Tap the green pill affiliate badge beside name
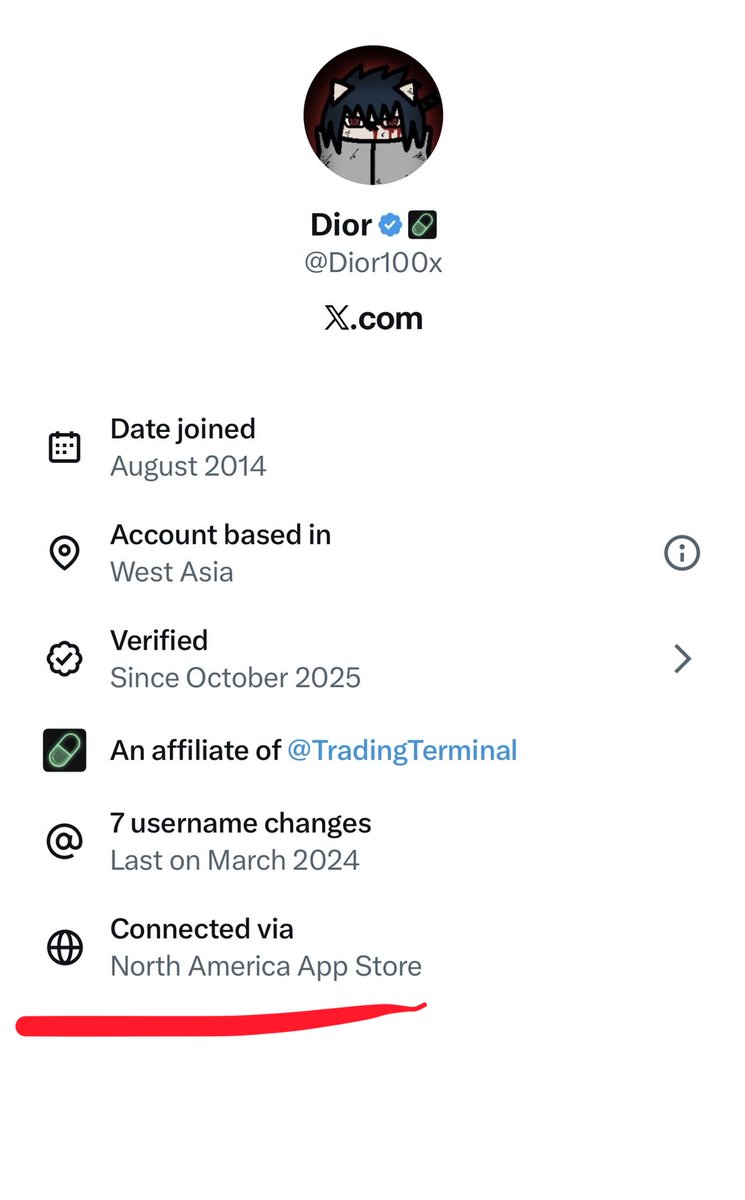Viewport: 745px width, 1200px height. (x=422, y=225)
